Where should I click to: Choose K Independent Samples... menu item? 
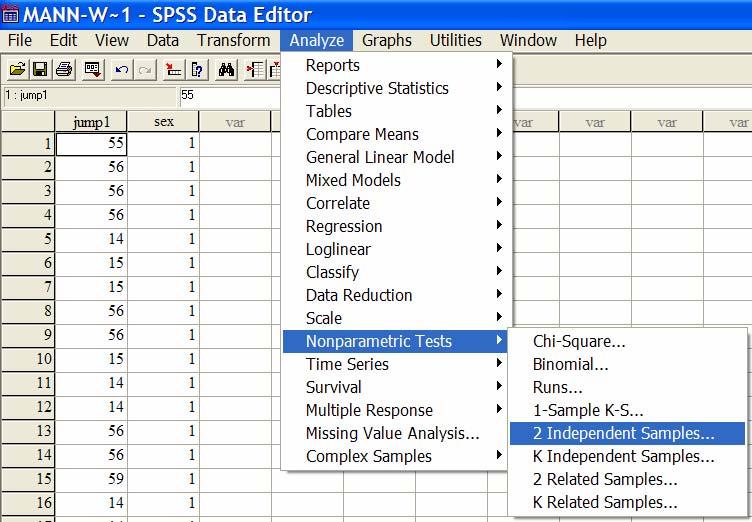click(627, 456)
